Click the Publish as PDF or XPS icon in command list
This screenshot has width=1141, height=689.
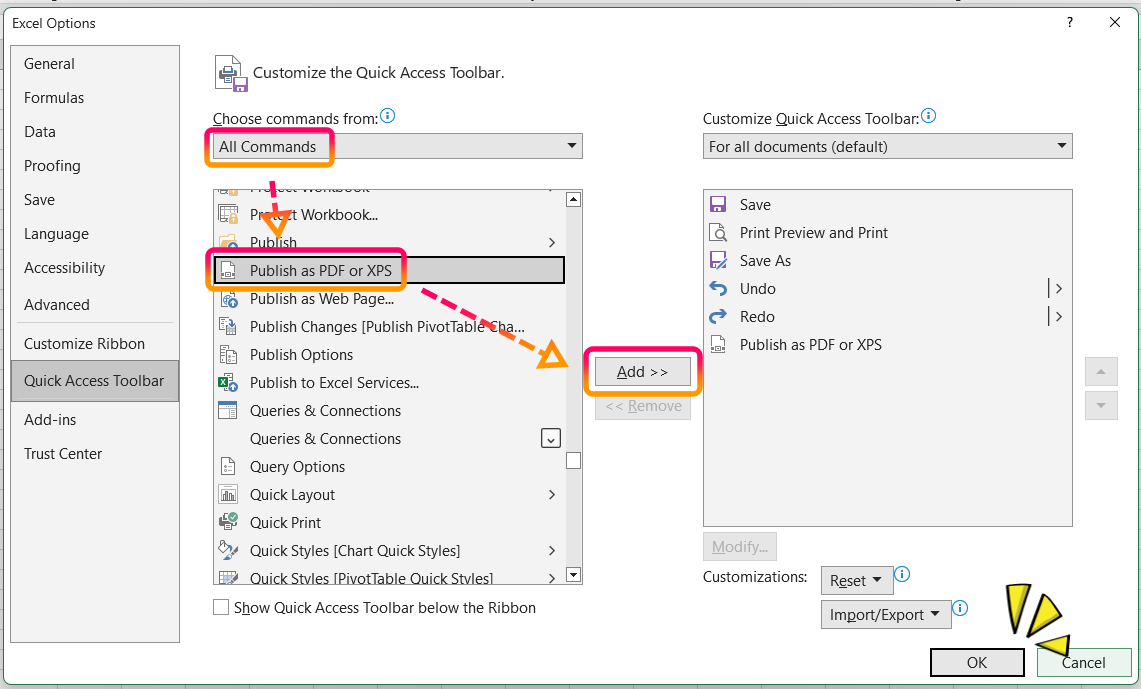coord(228,271)
